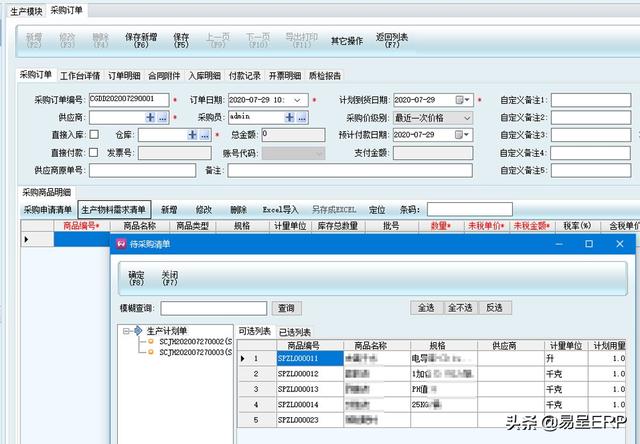
Task: Click the plus icon beside 供应商 field
Action: point(150,117)
